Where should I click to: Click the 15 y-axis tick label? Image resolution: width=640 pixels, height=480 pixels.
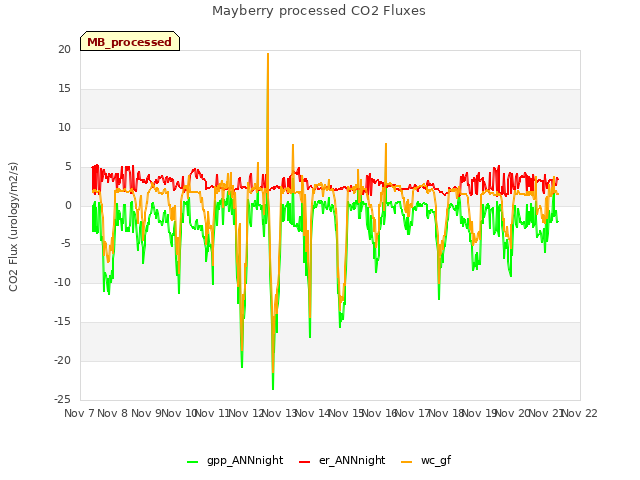(x=64, y=89)
